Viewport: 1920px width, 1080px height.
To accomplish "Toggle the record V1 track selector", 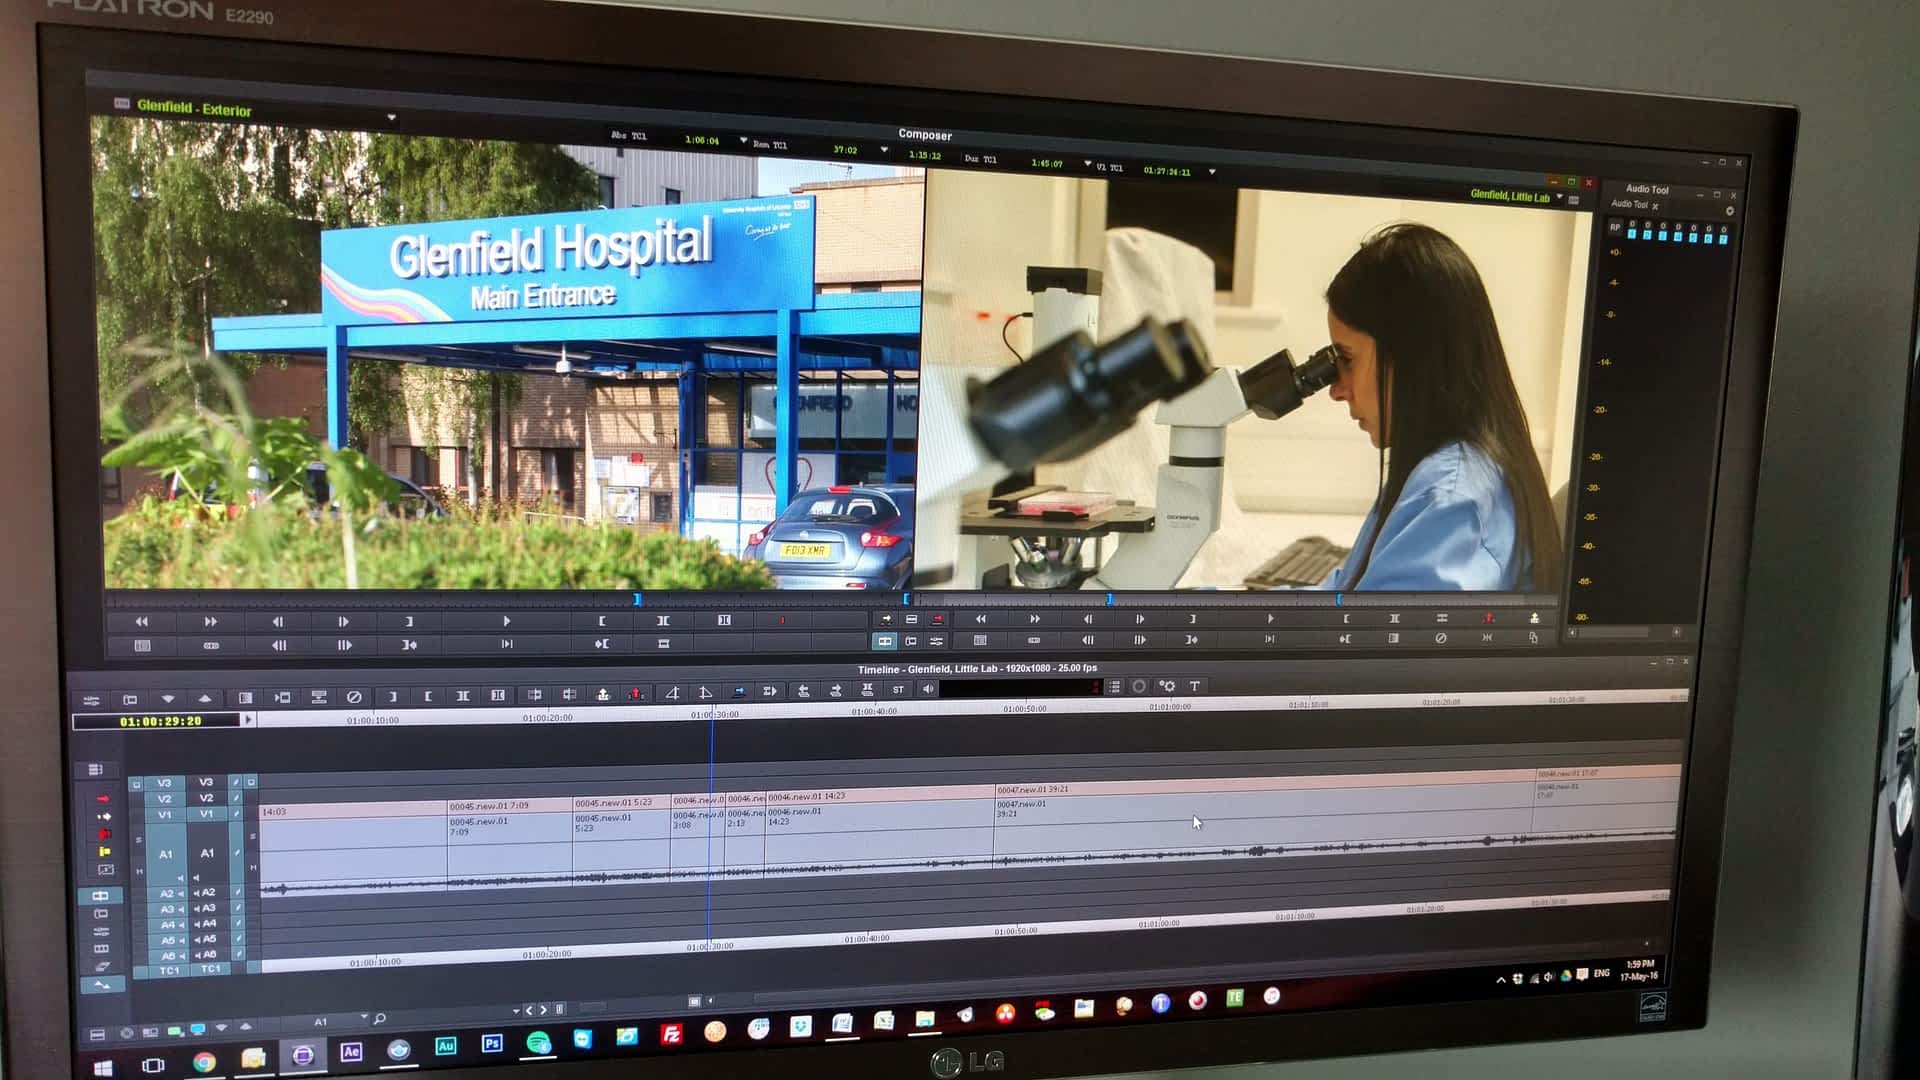I will (206, 814).
